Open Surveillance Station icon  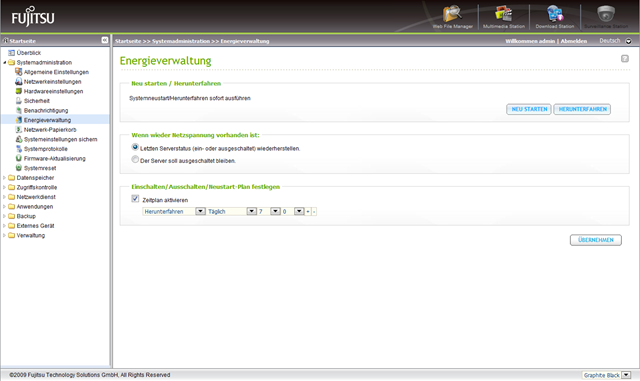[x=606, y=14]
